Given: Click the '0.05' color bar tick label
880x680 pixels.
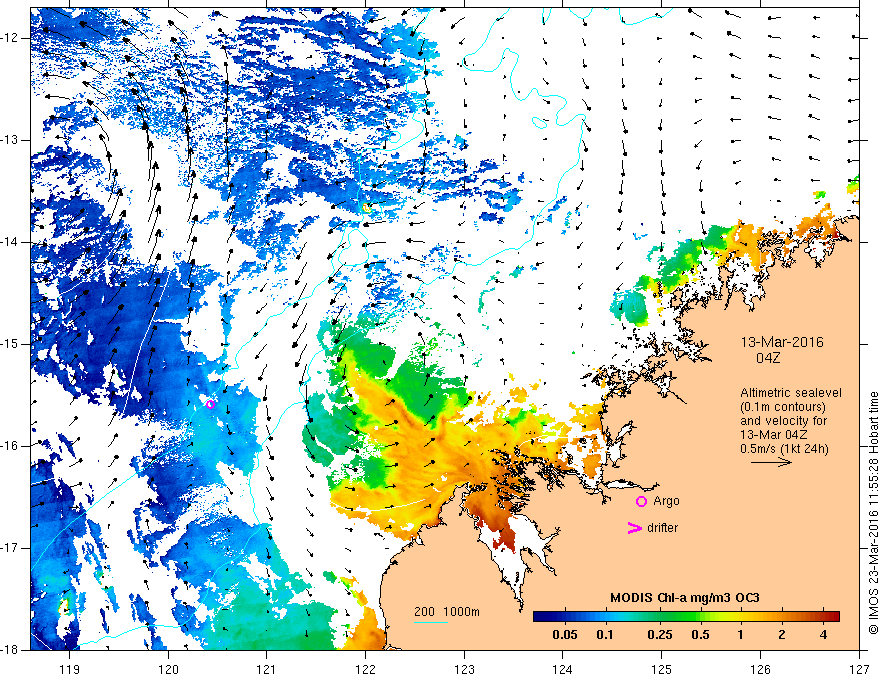Looking at the screenshot, I should click(565, 635).
